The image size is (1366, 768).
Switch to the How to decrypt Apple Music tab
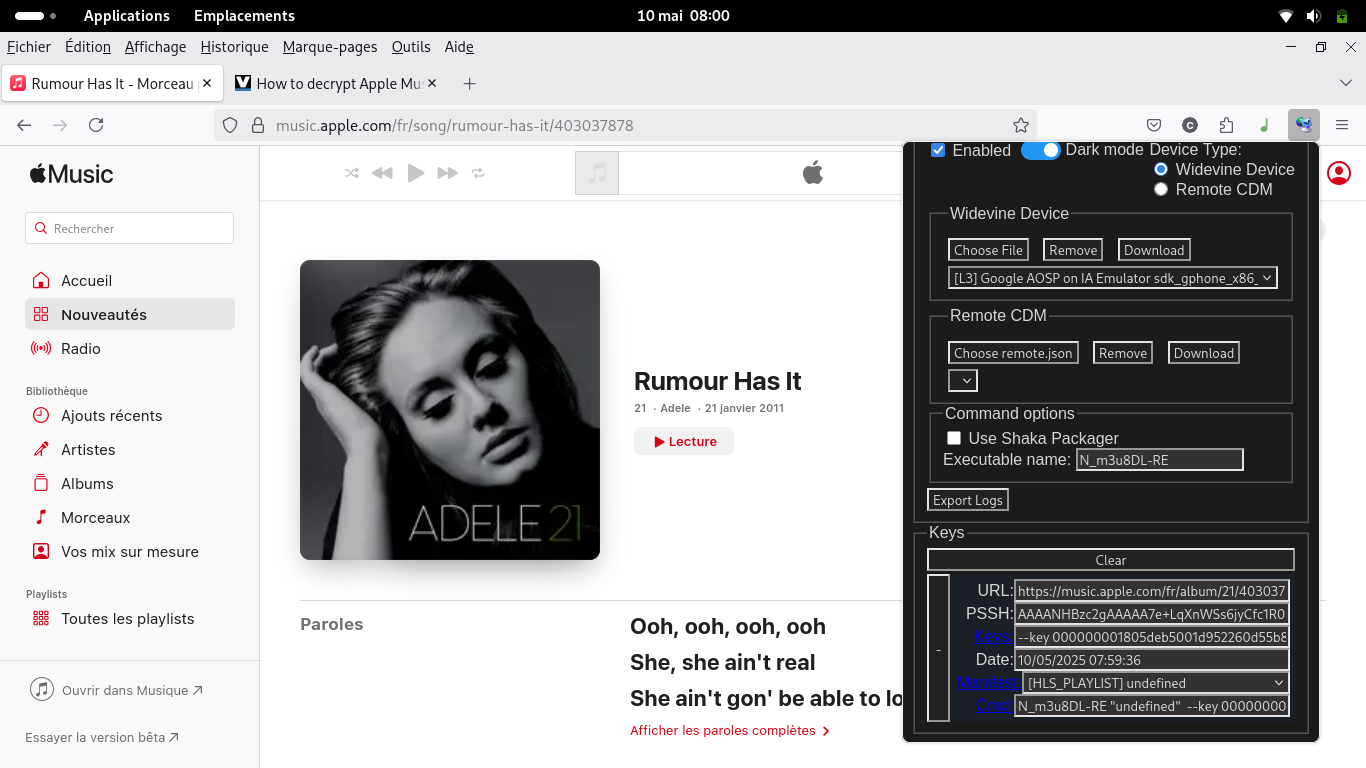pos(335,84)
